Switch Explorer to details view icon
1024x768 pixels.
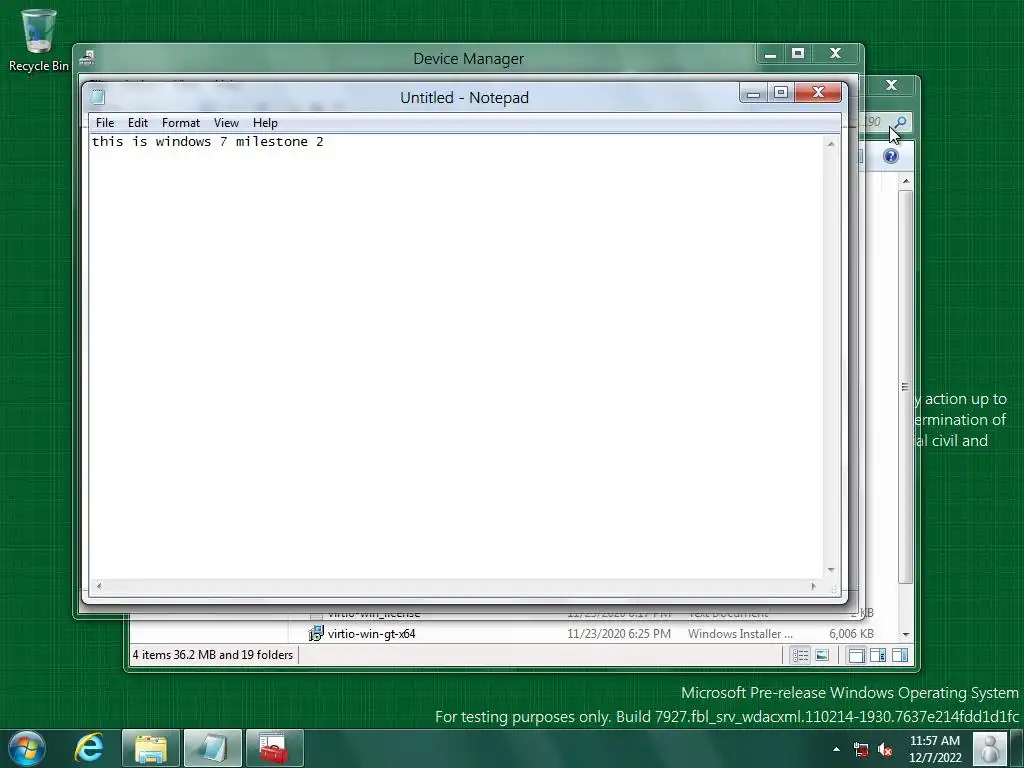tap(801, 655)
